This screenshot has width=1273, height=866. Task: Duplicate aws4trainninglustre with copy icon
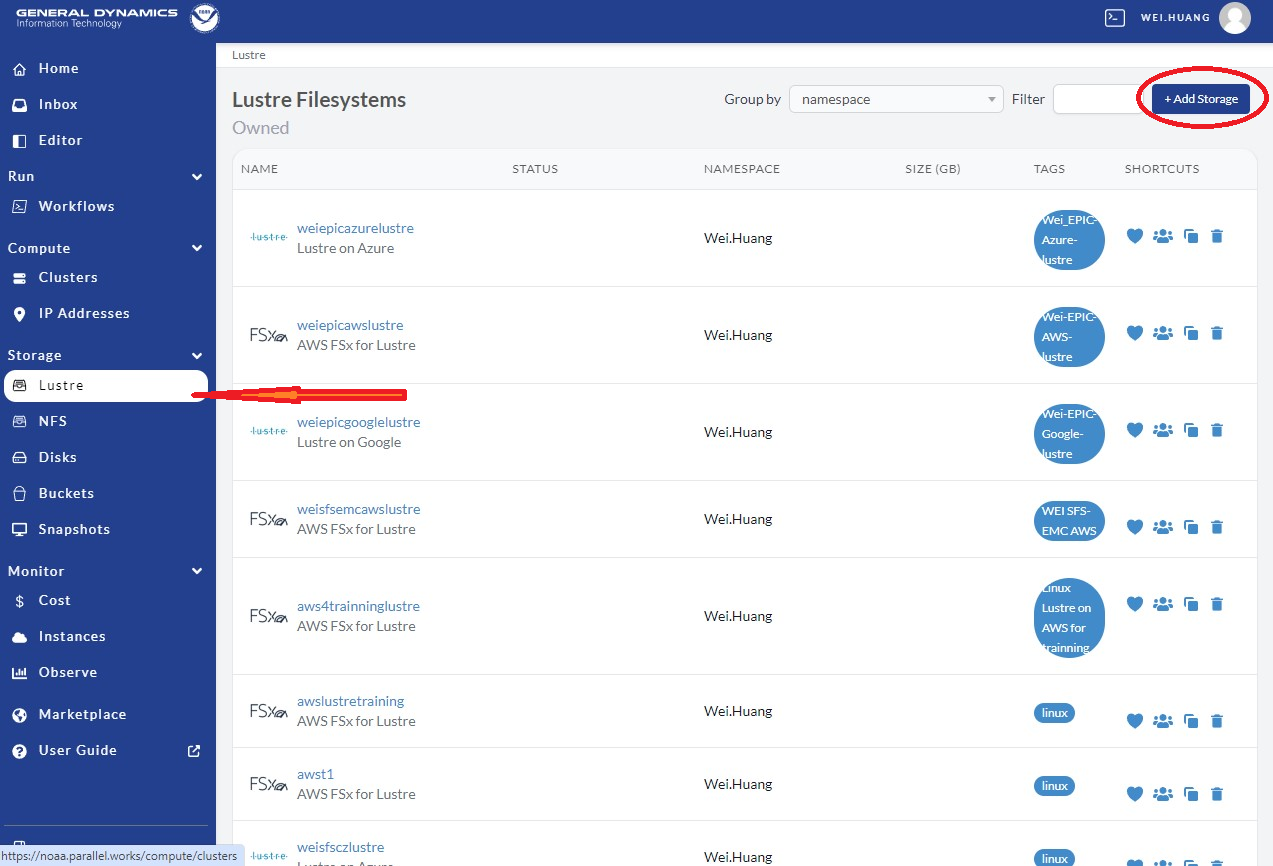pyautogui.click(x=1191, y=605)
